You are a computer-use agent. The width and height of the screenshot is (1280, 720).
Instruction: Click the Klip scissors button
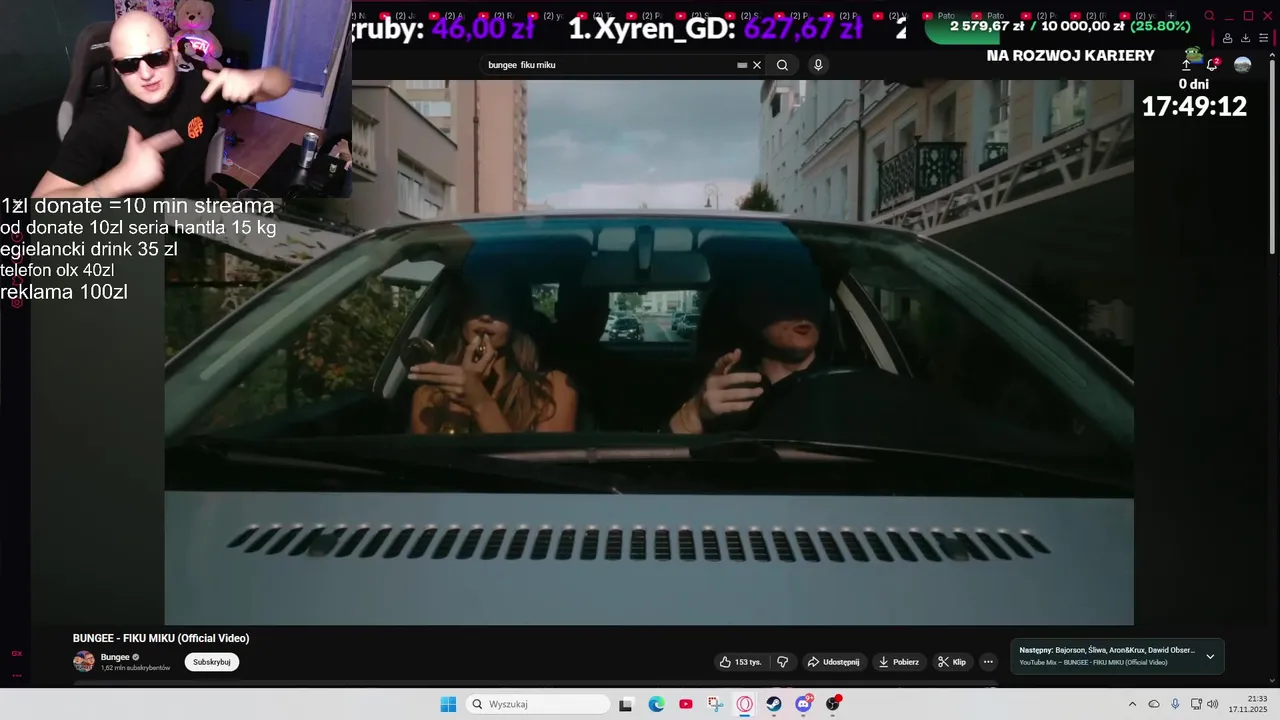pyautogui.click(x=952, y=662)
